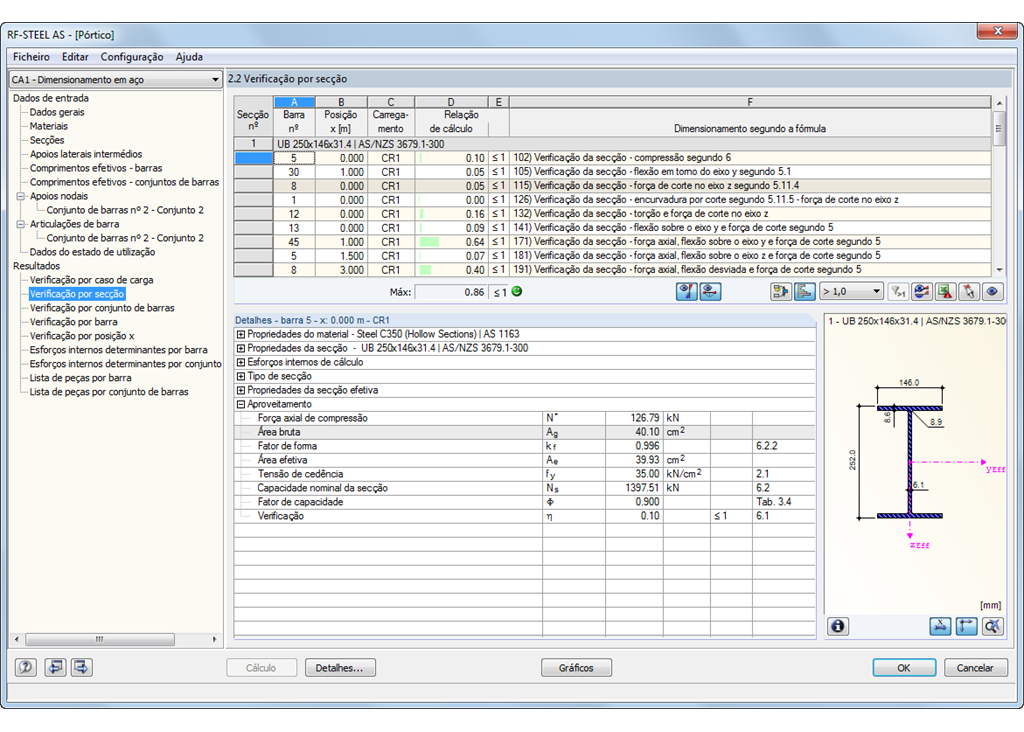Select Apoios laterais intermédios tree item
This screenshot has height=732, width=1024.
point(86,154)
